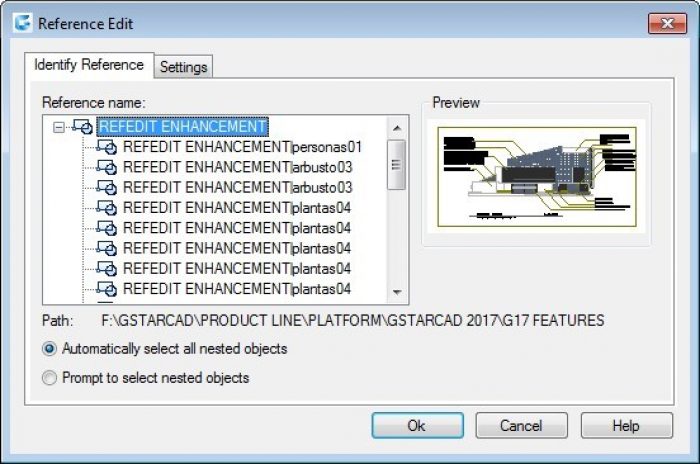Confirm with the Ok button
The image size is (700, 464).
417,426
